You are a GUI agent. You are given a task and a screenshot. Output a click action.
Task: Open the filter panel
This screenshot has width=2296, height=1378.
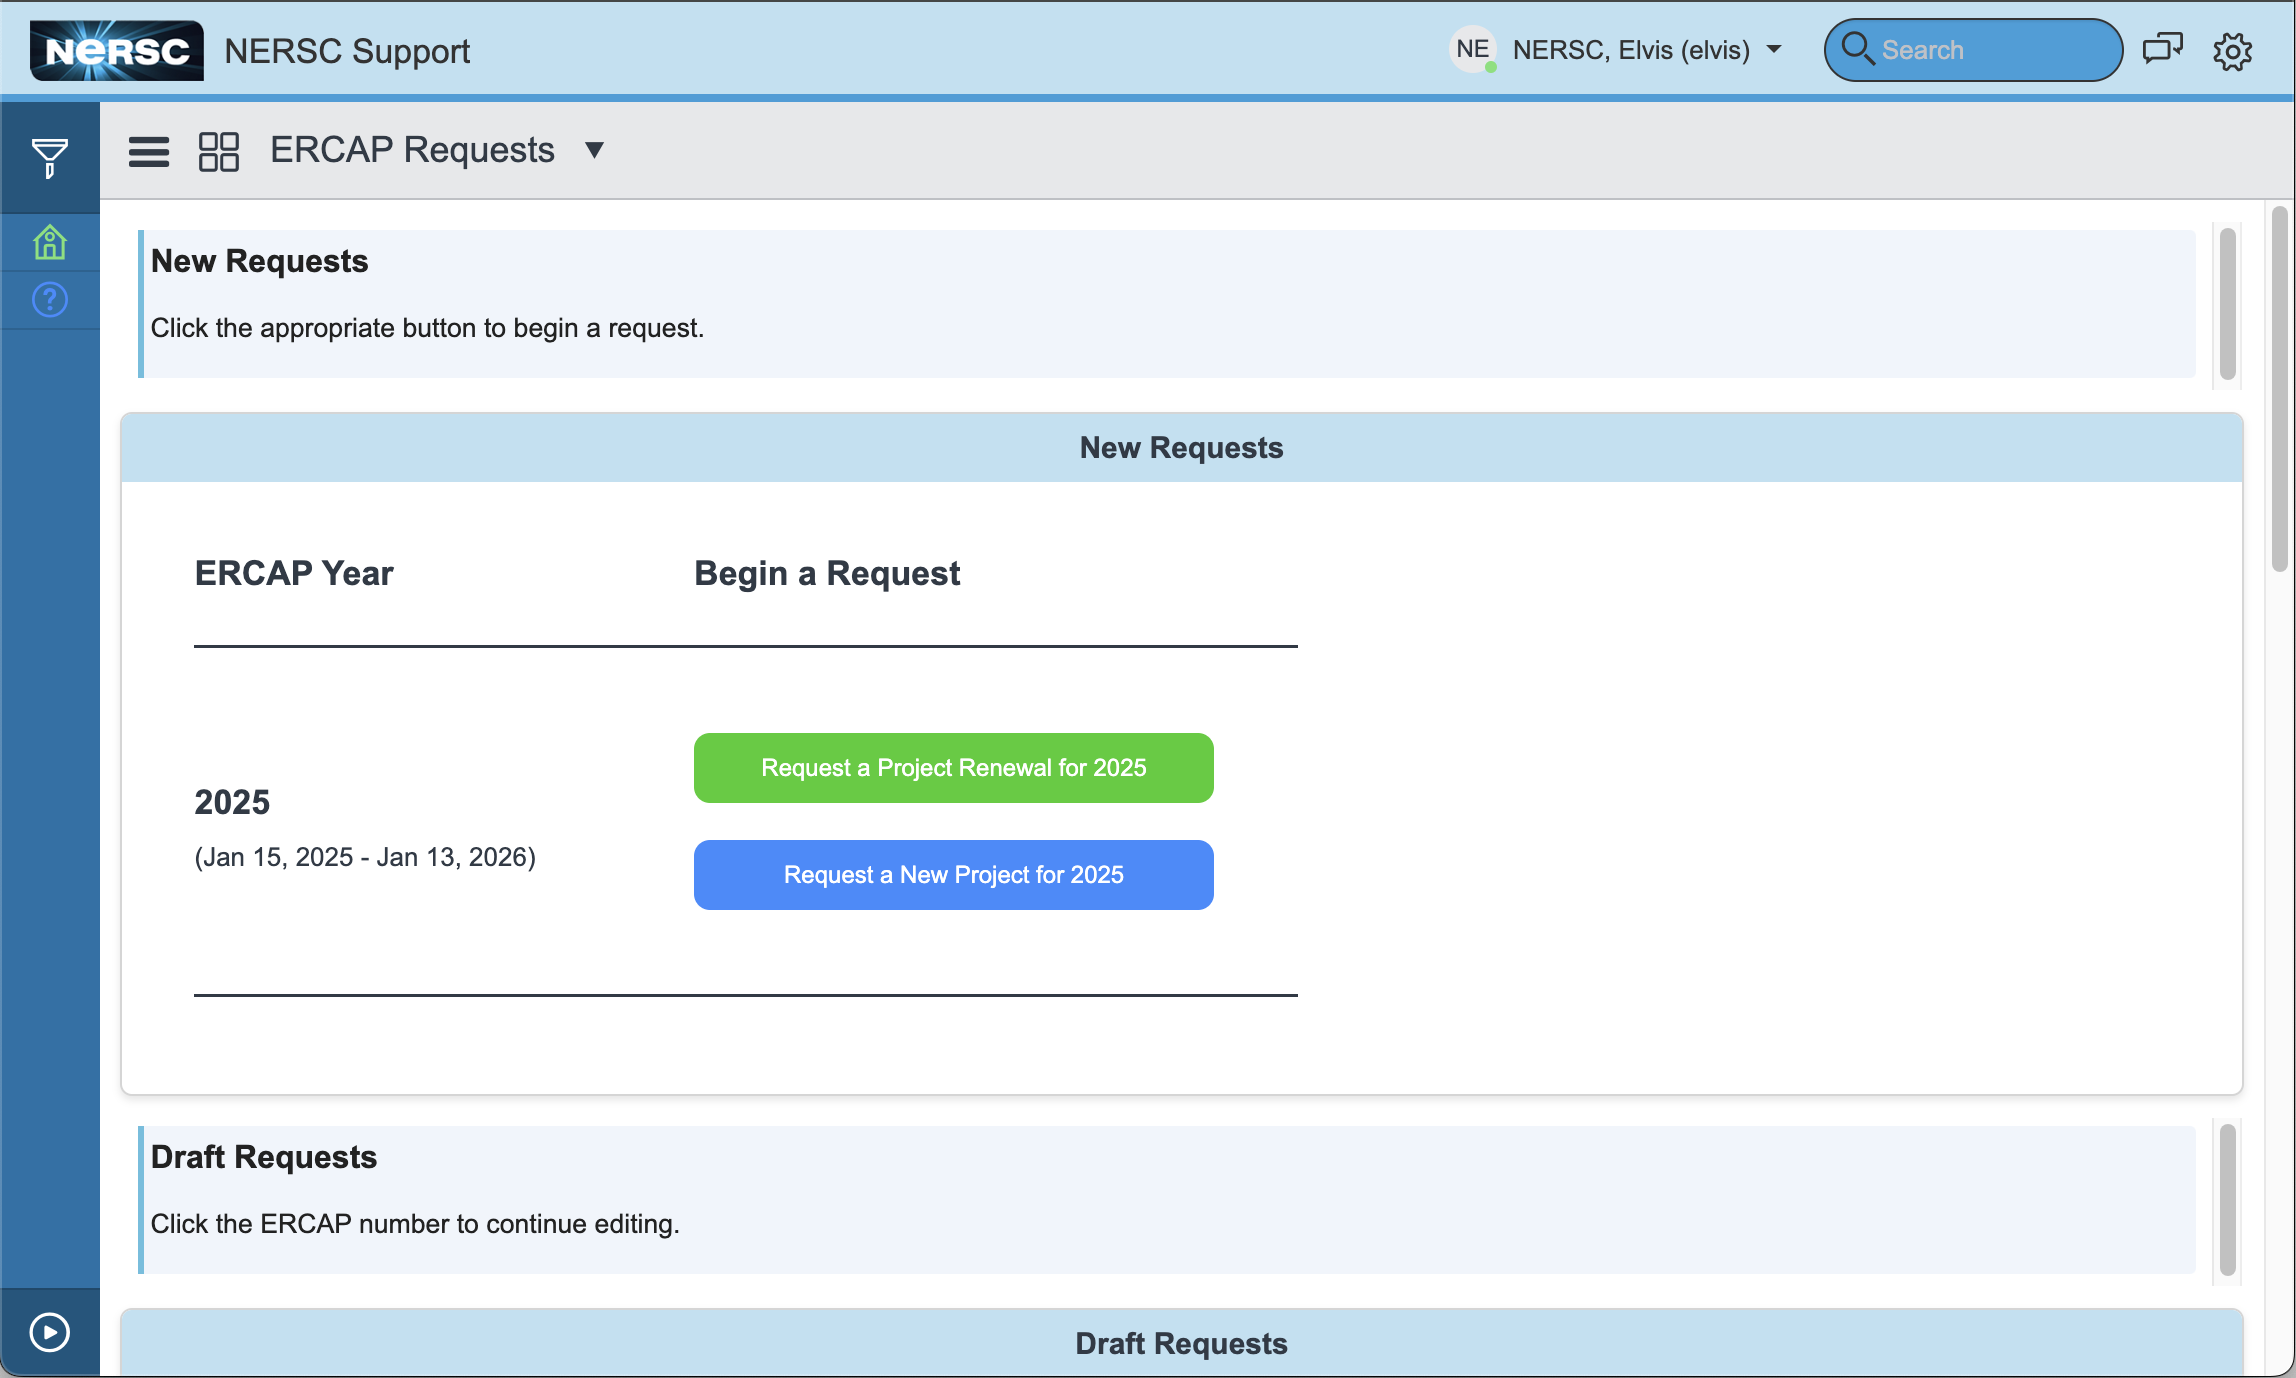point(48,155)
